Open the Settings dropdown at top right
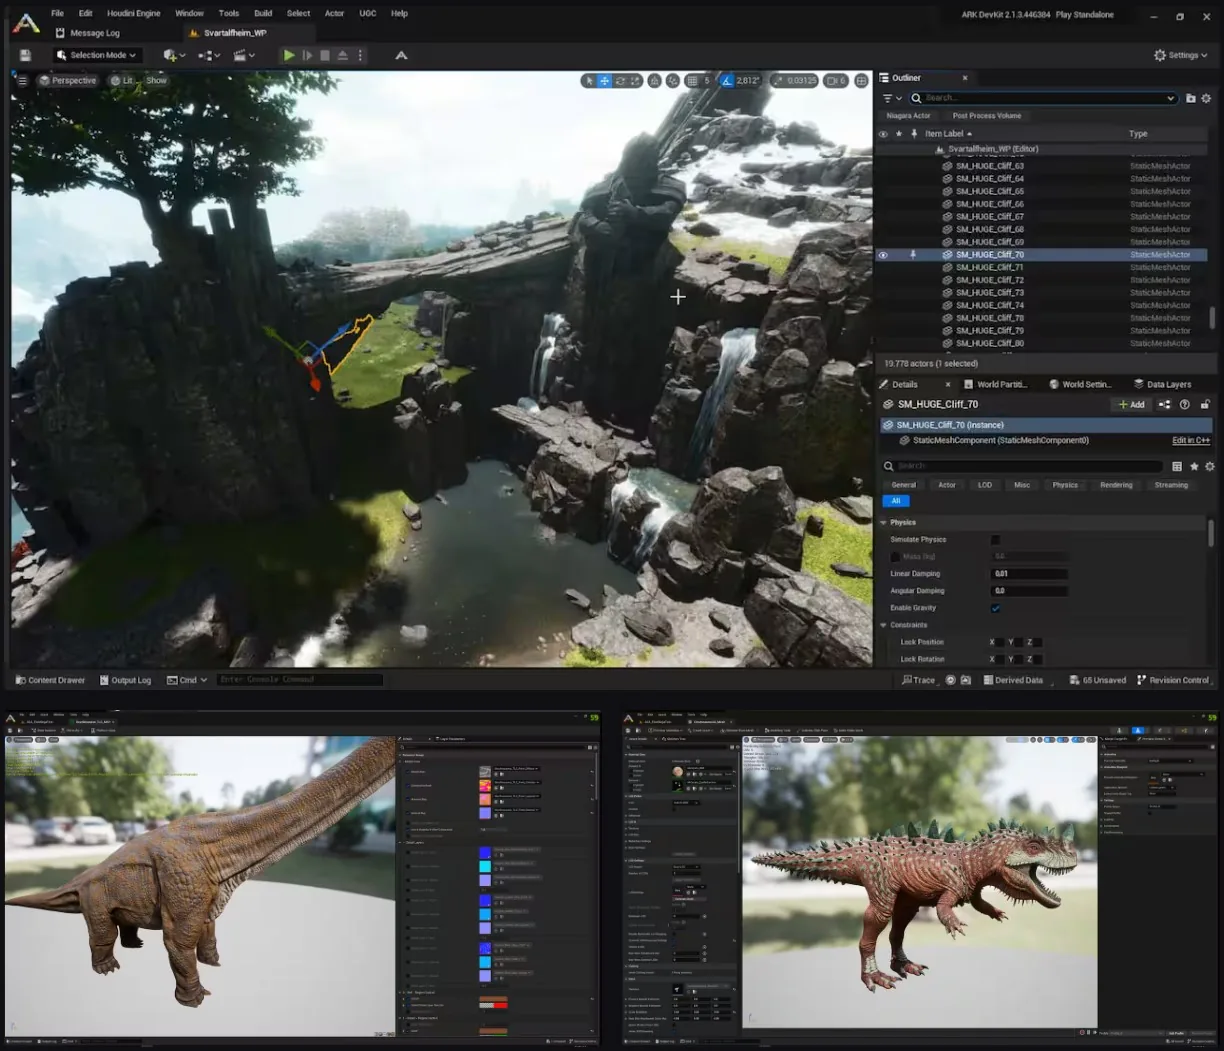1224x1051 pixels. click(1181, 55)
